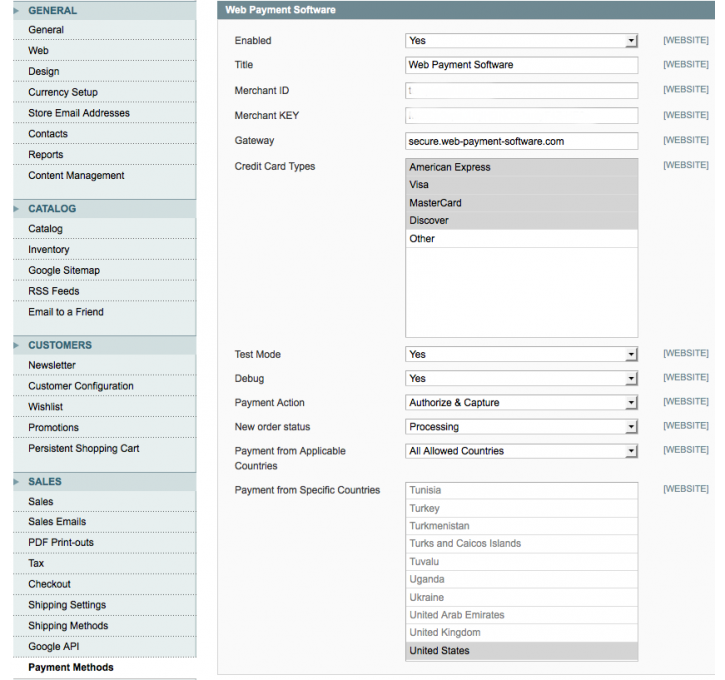Click the Merchant ID input field
Viewport: 725px width, 680px height.
[522, 91]
